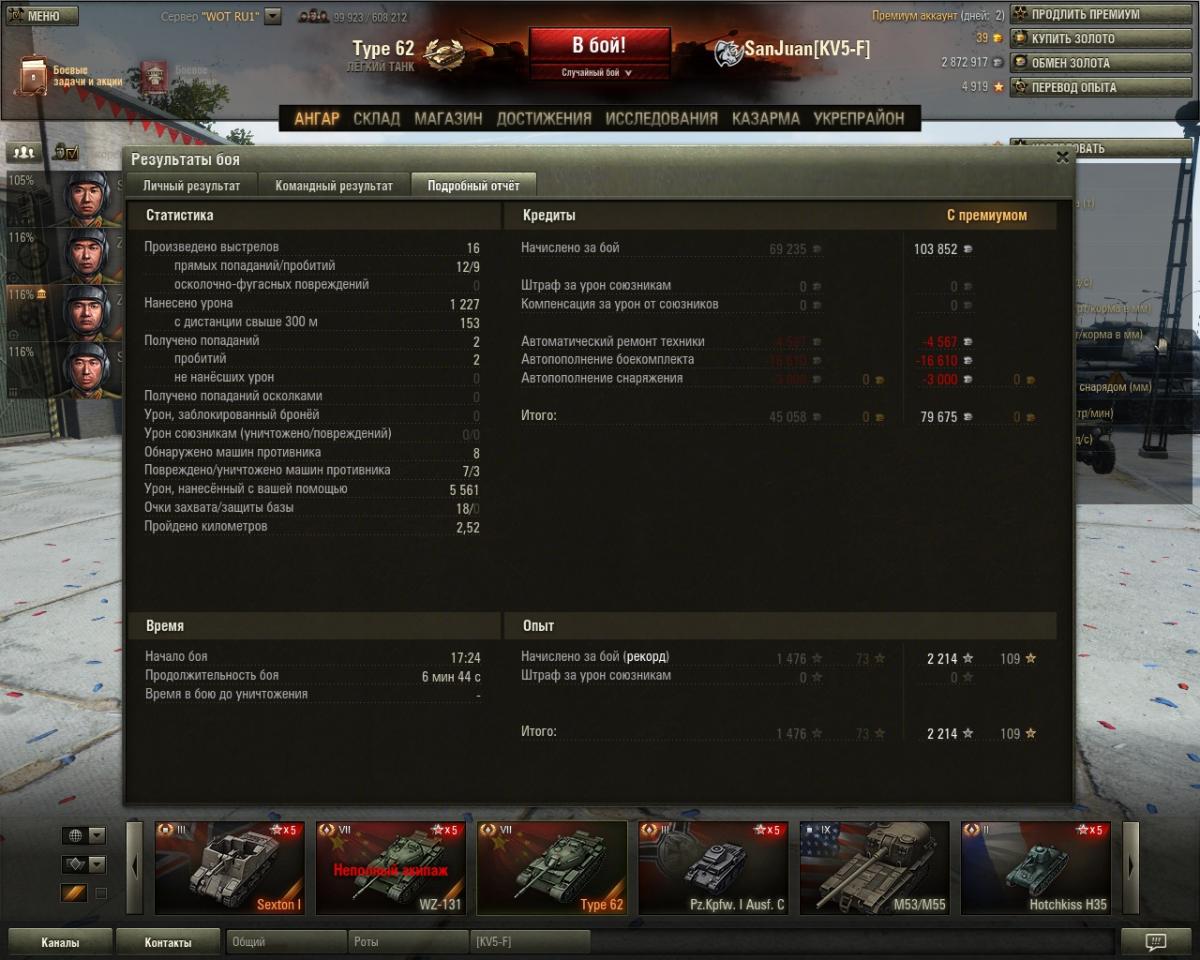Screen dimensions: 1200x960
Task: Click Купить золото button
Action: 1101,38
